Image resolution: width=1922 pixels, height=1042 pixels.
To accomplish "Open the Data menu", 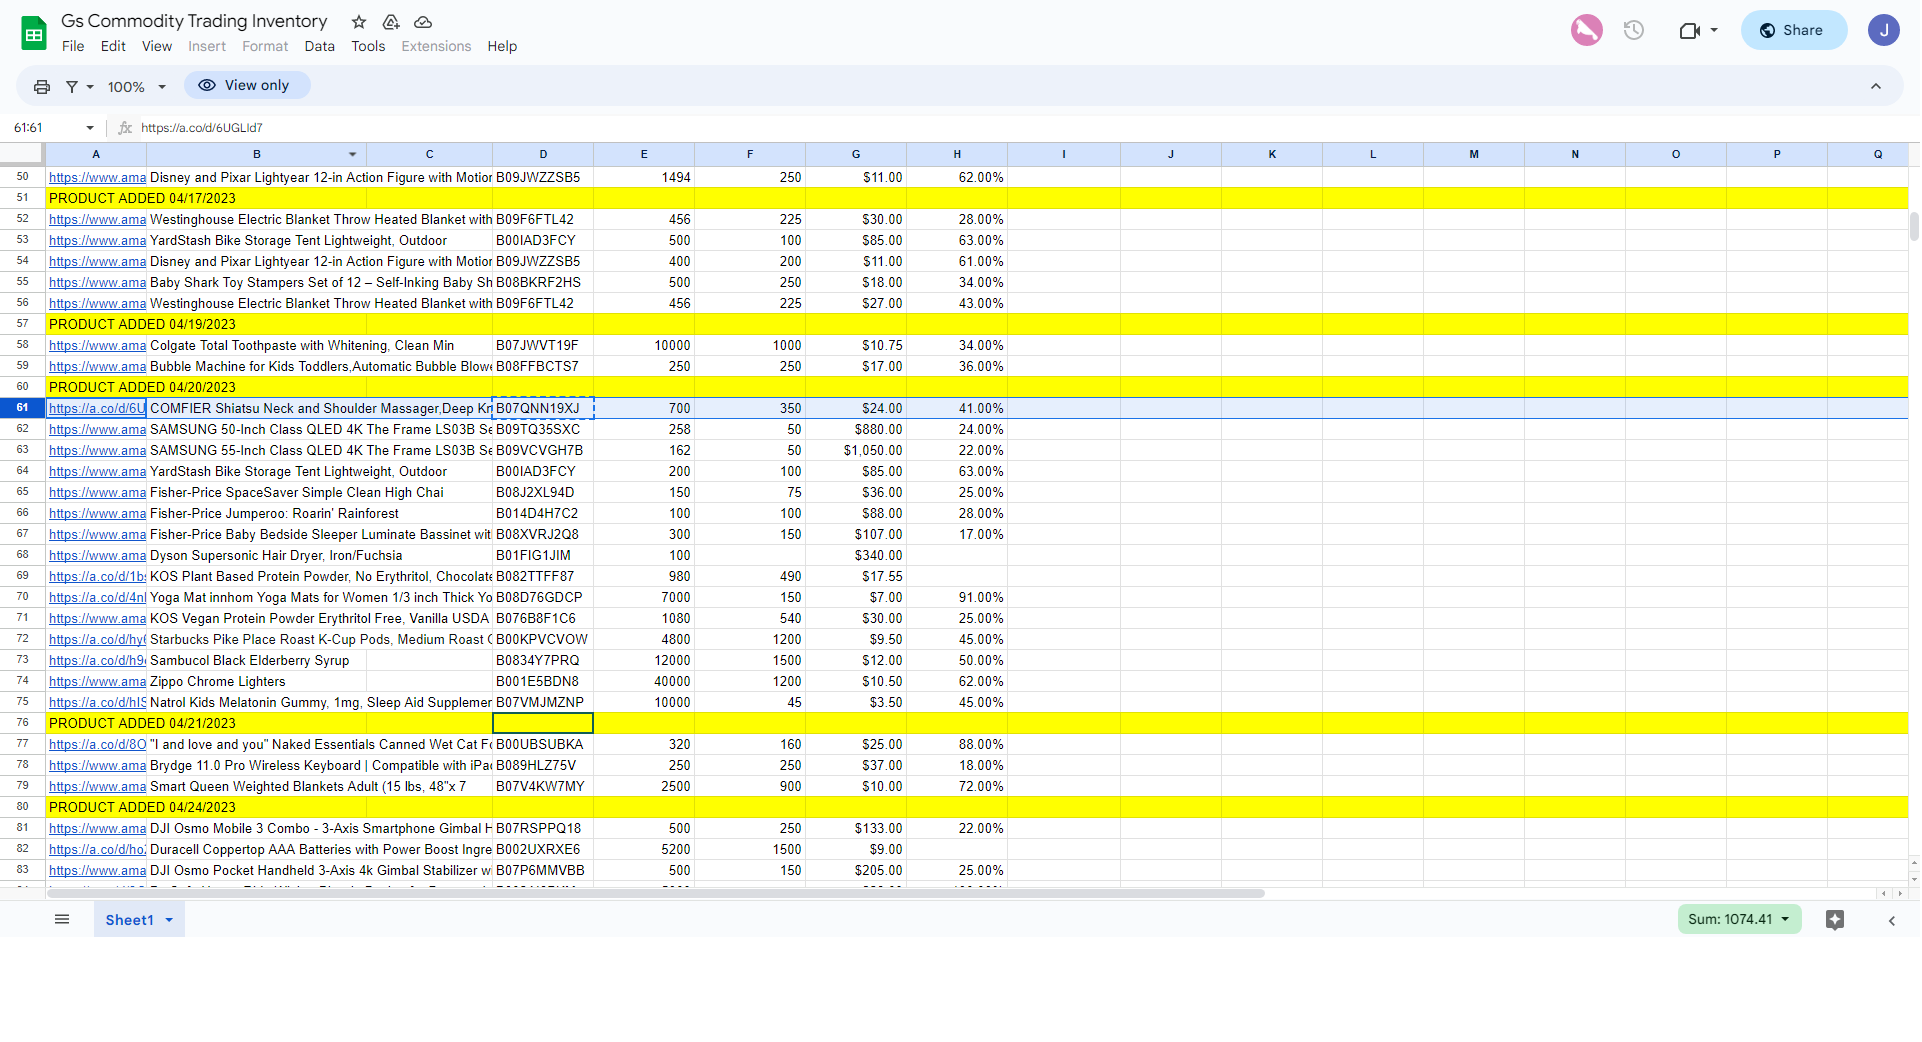I will click(x=320, y=46).
